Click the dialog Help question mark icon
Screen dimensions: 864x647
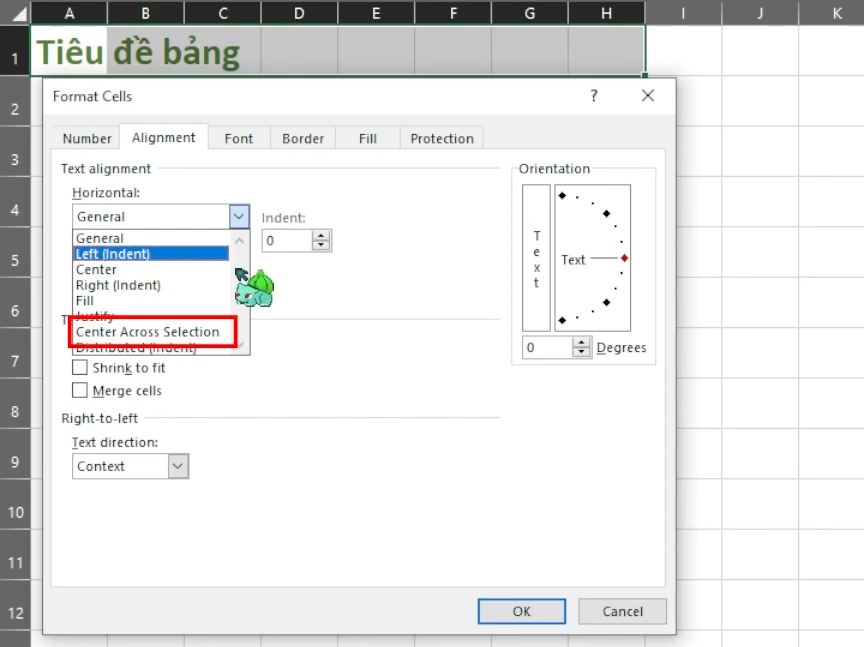(593, 96)
